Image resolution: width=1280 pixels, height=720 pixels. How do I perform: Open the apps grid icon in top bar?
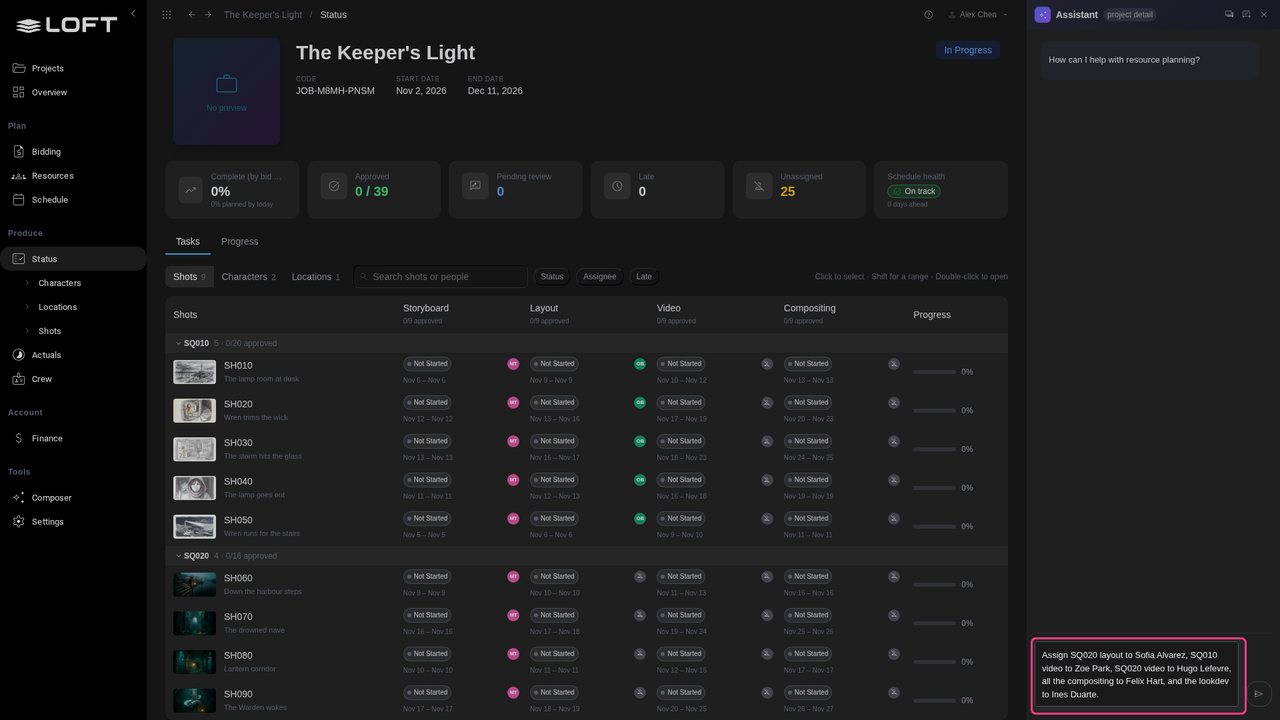coord(166,15)
